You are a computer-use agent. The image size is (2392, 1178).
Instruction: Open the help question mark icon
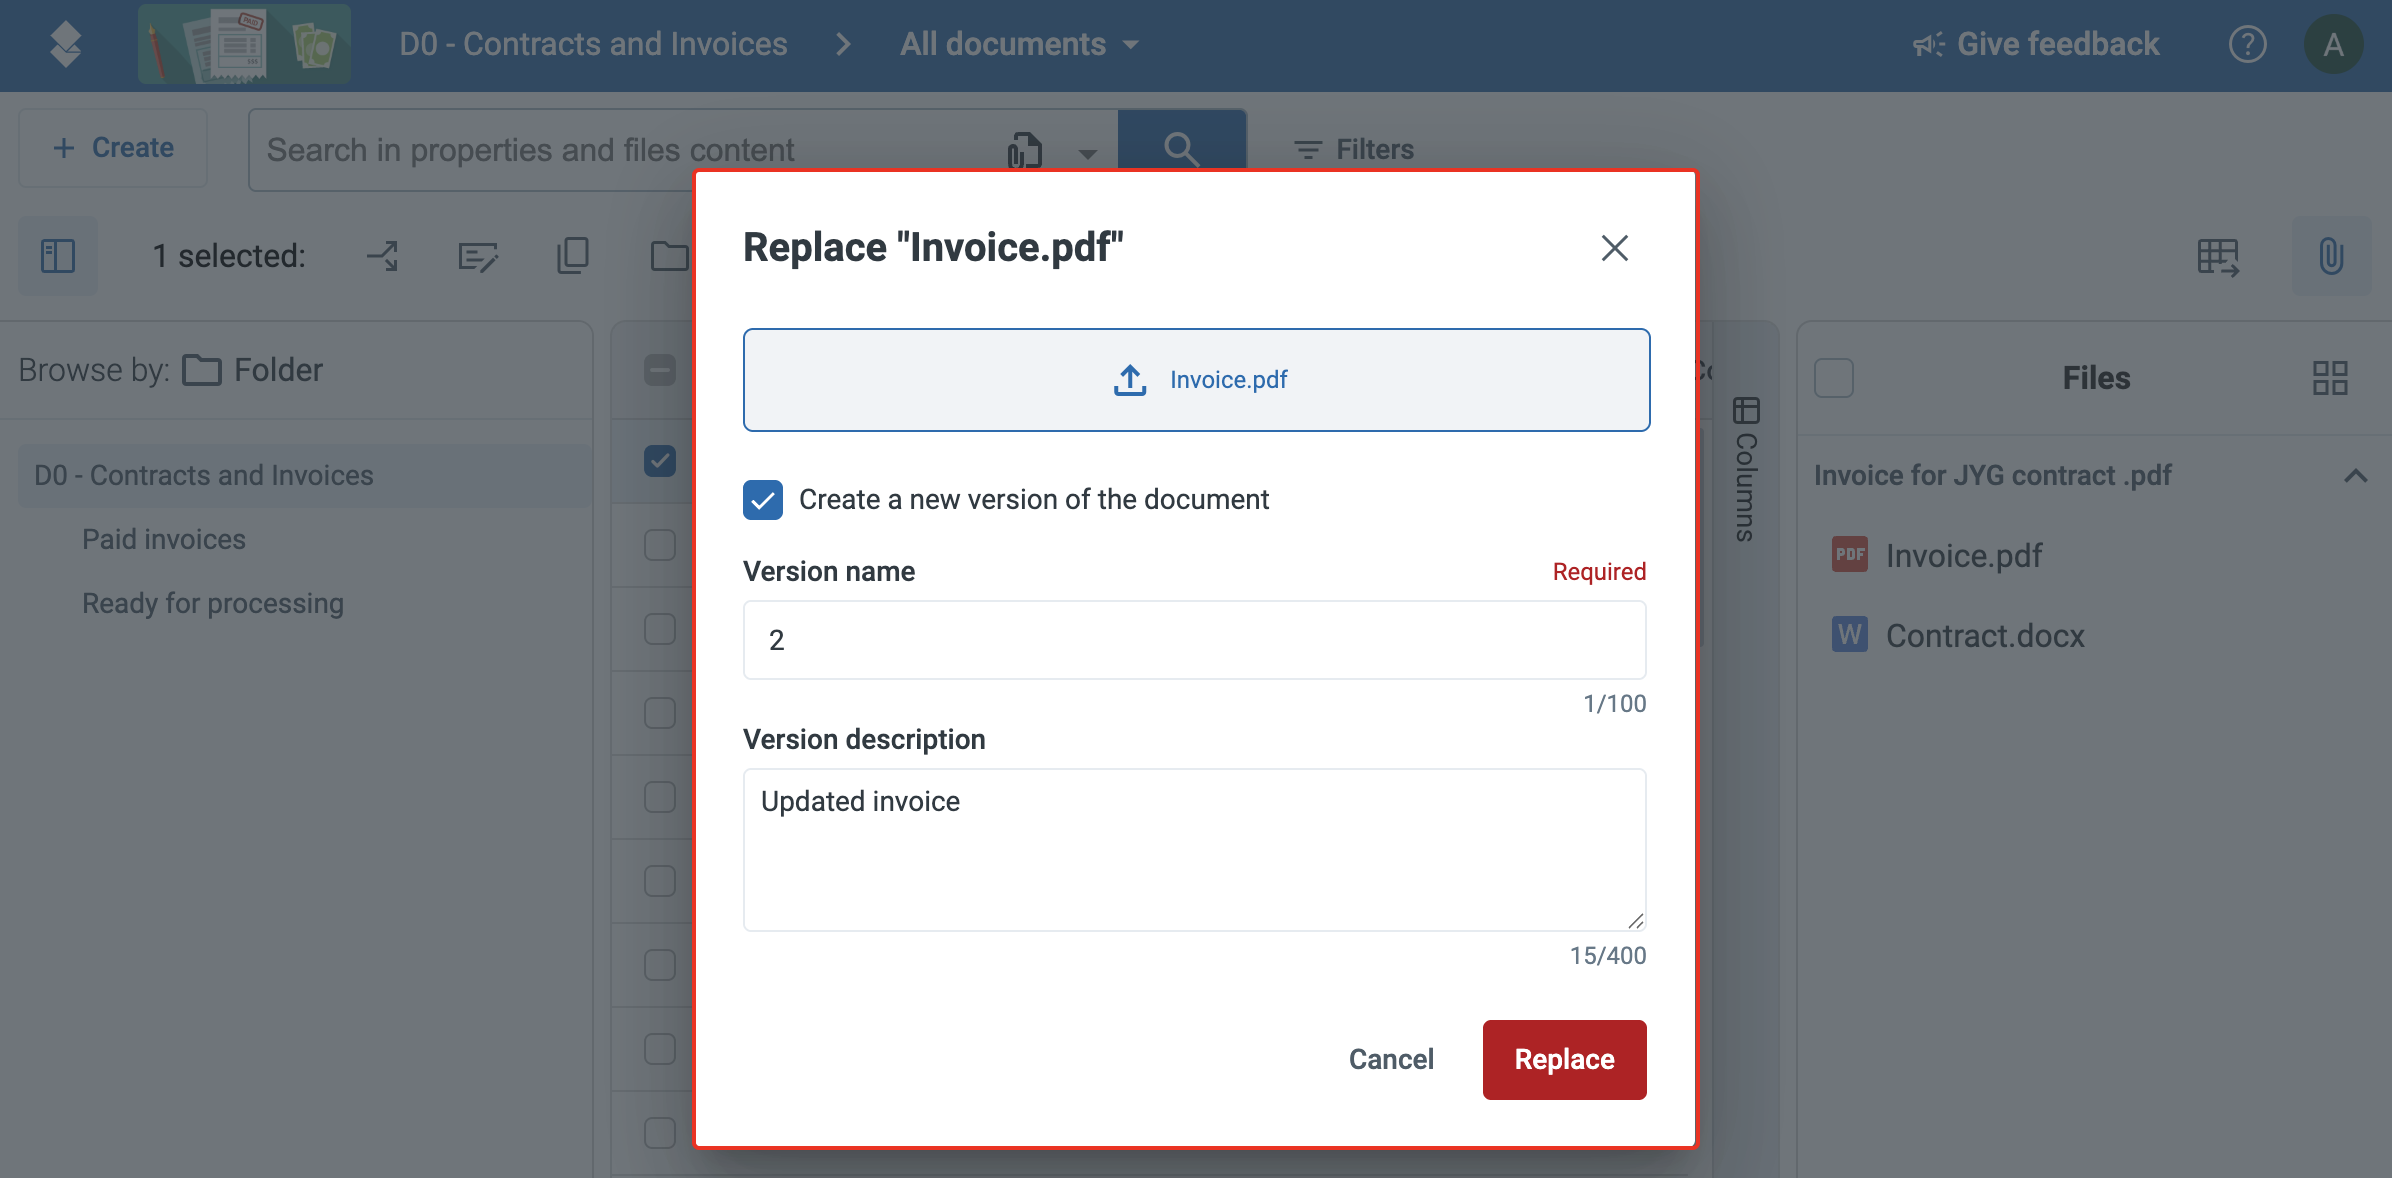(2247, 44)
